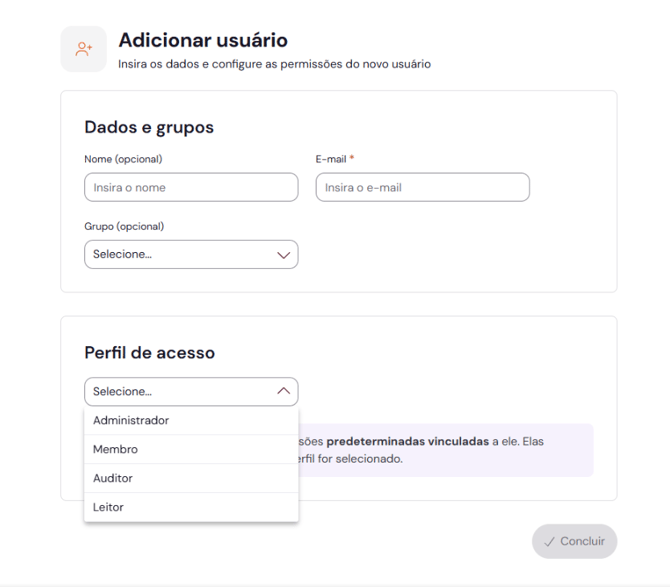
Task: Expand the Grupo dropdown chevron arrow
Action: point(283,255)
